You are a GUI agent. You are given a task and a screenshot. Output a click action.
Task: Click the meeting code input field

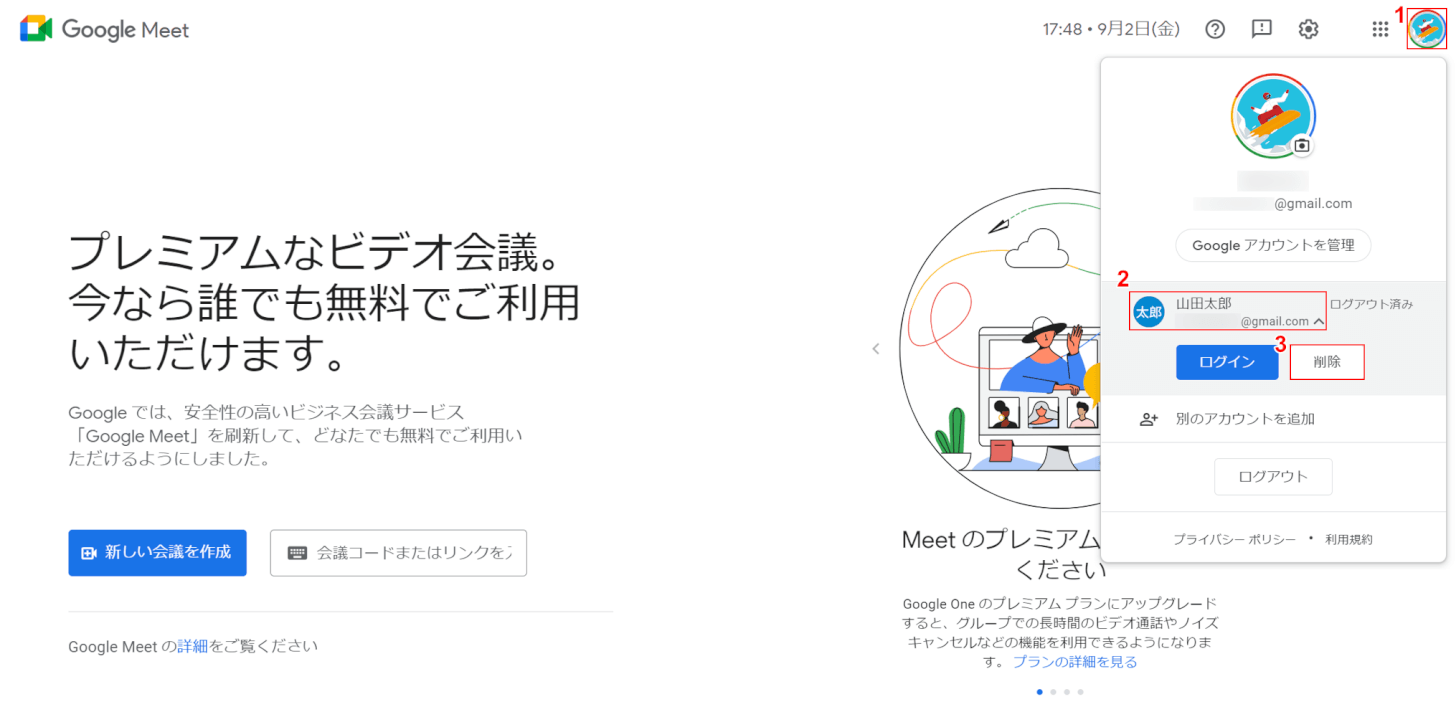398,553
